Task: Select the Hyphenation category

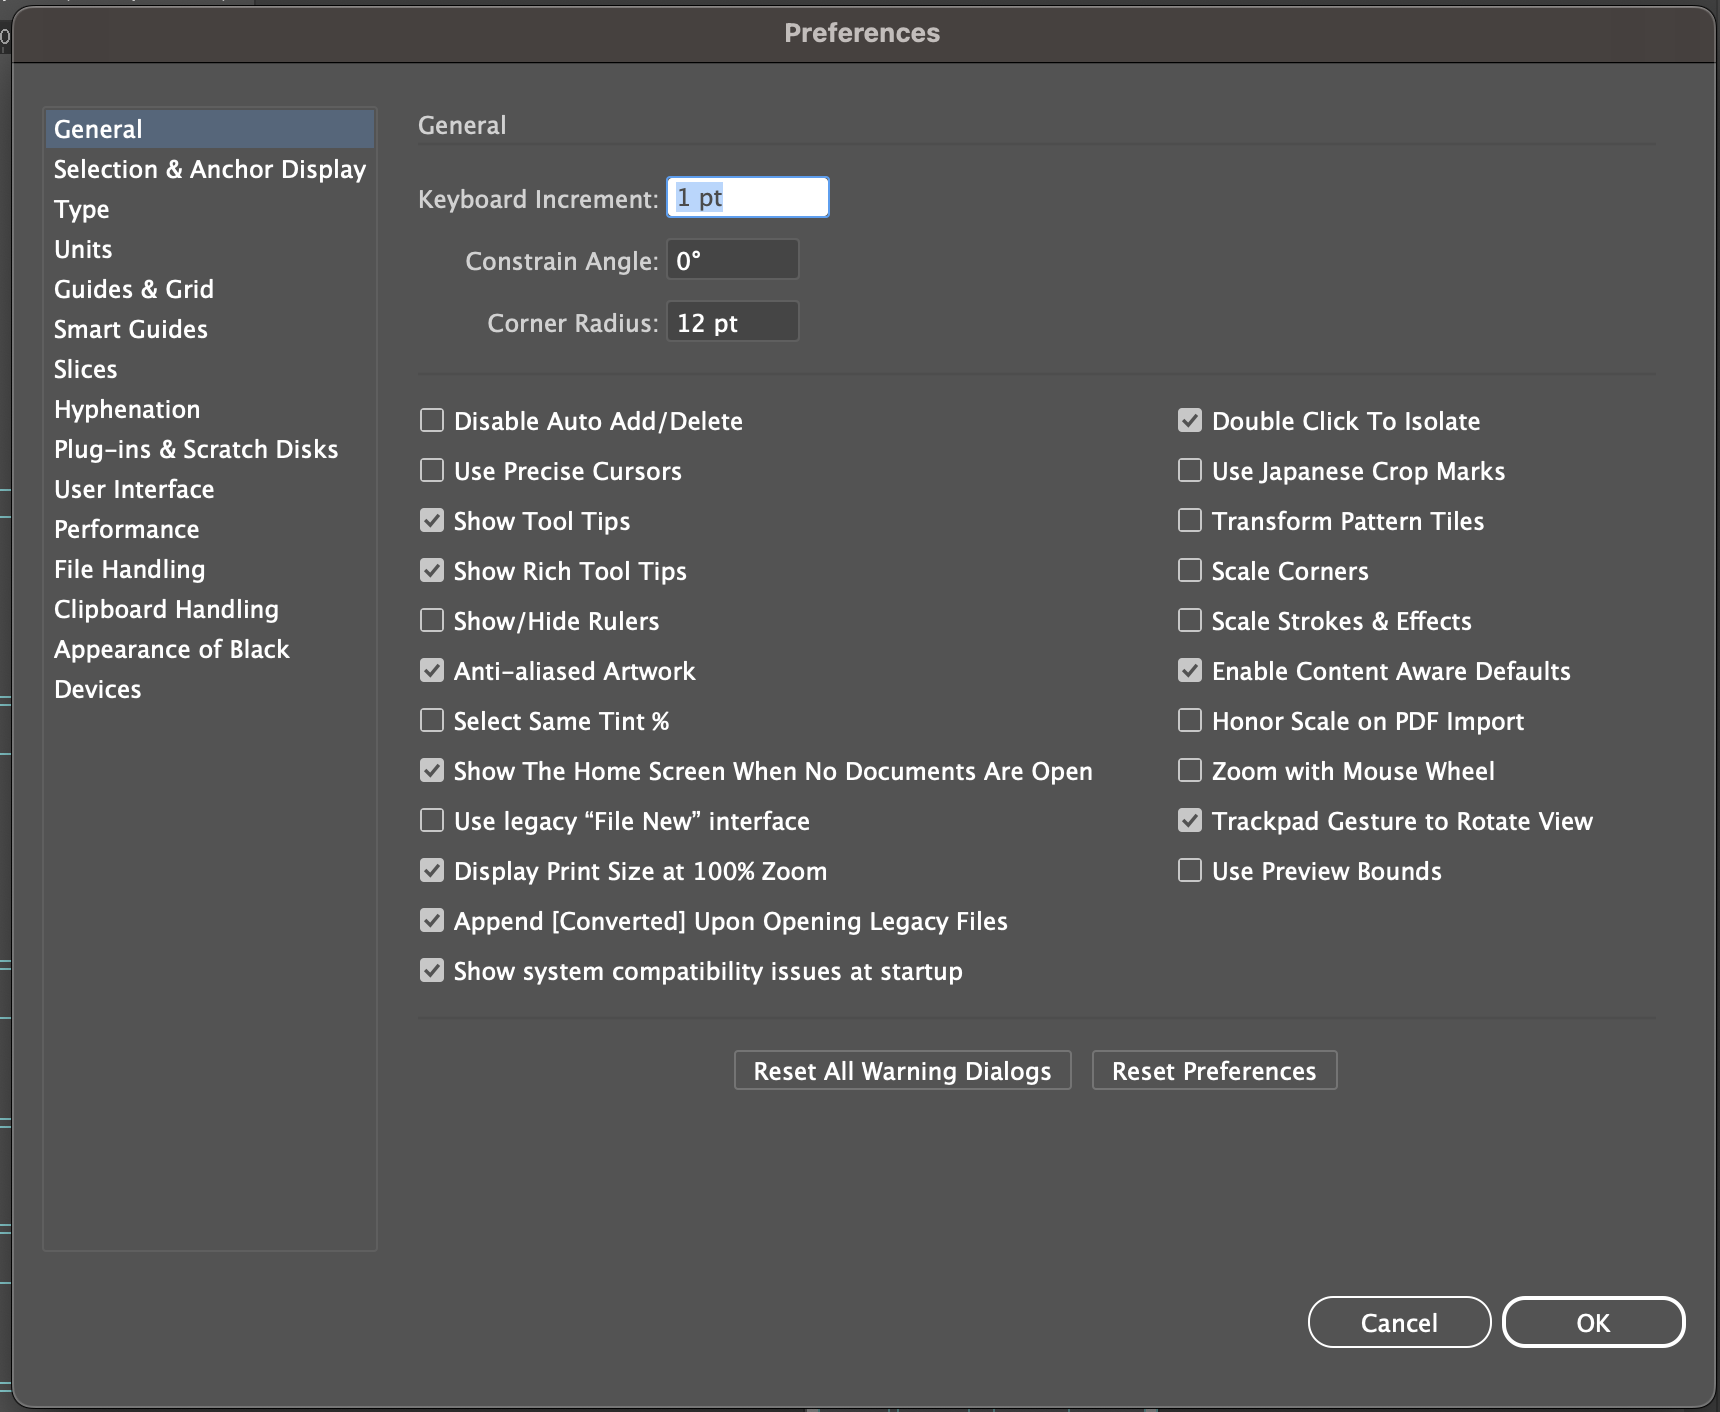Action: coord(127,409)
